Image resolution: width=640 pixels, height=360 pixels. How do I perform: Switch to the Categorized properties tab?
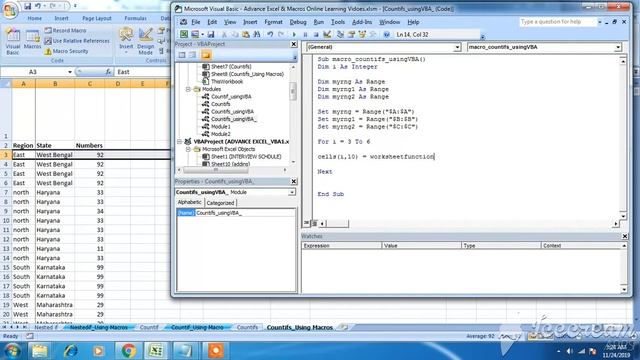(x=220, y=203)
